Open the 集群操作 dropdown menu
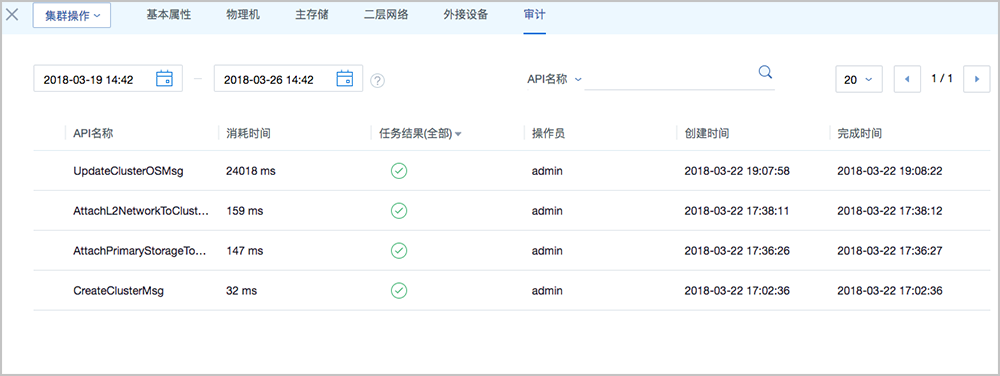This screenshot has height=376, width=1000. coord(72,15)
